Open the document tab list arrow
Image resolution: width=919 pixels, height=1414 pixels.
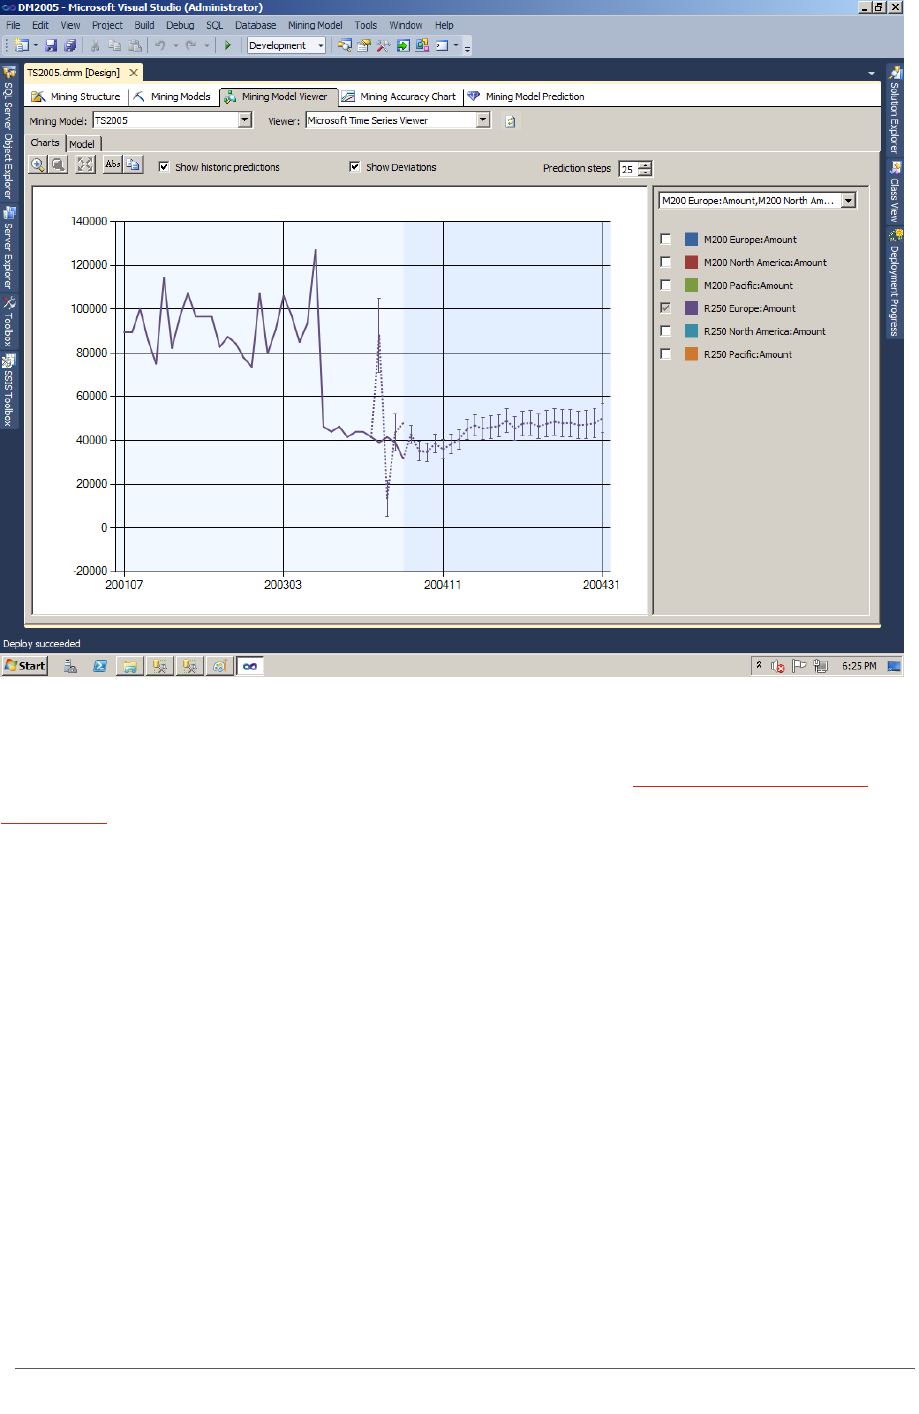click(x=872, y=73)
